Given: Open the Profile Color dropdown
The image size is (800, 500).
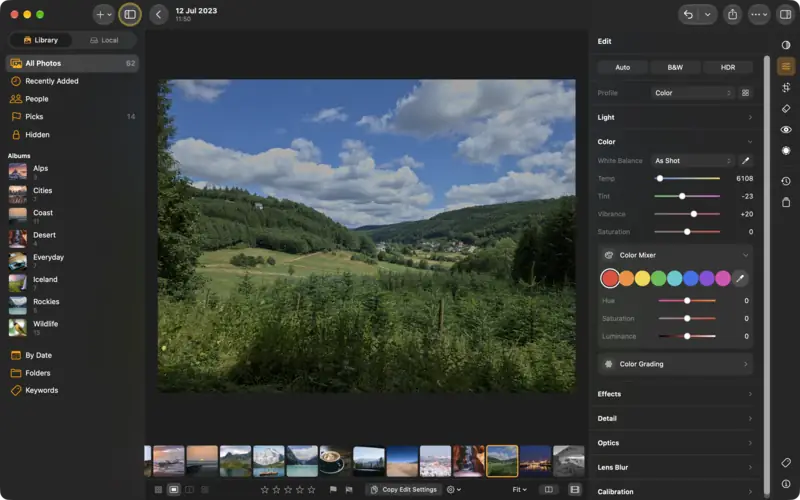Looking at the screenshot, I should click(693, 93).
